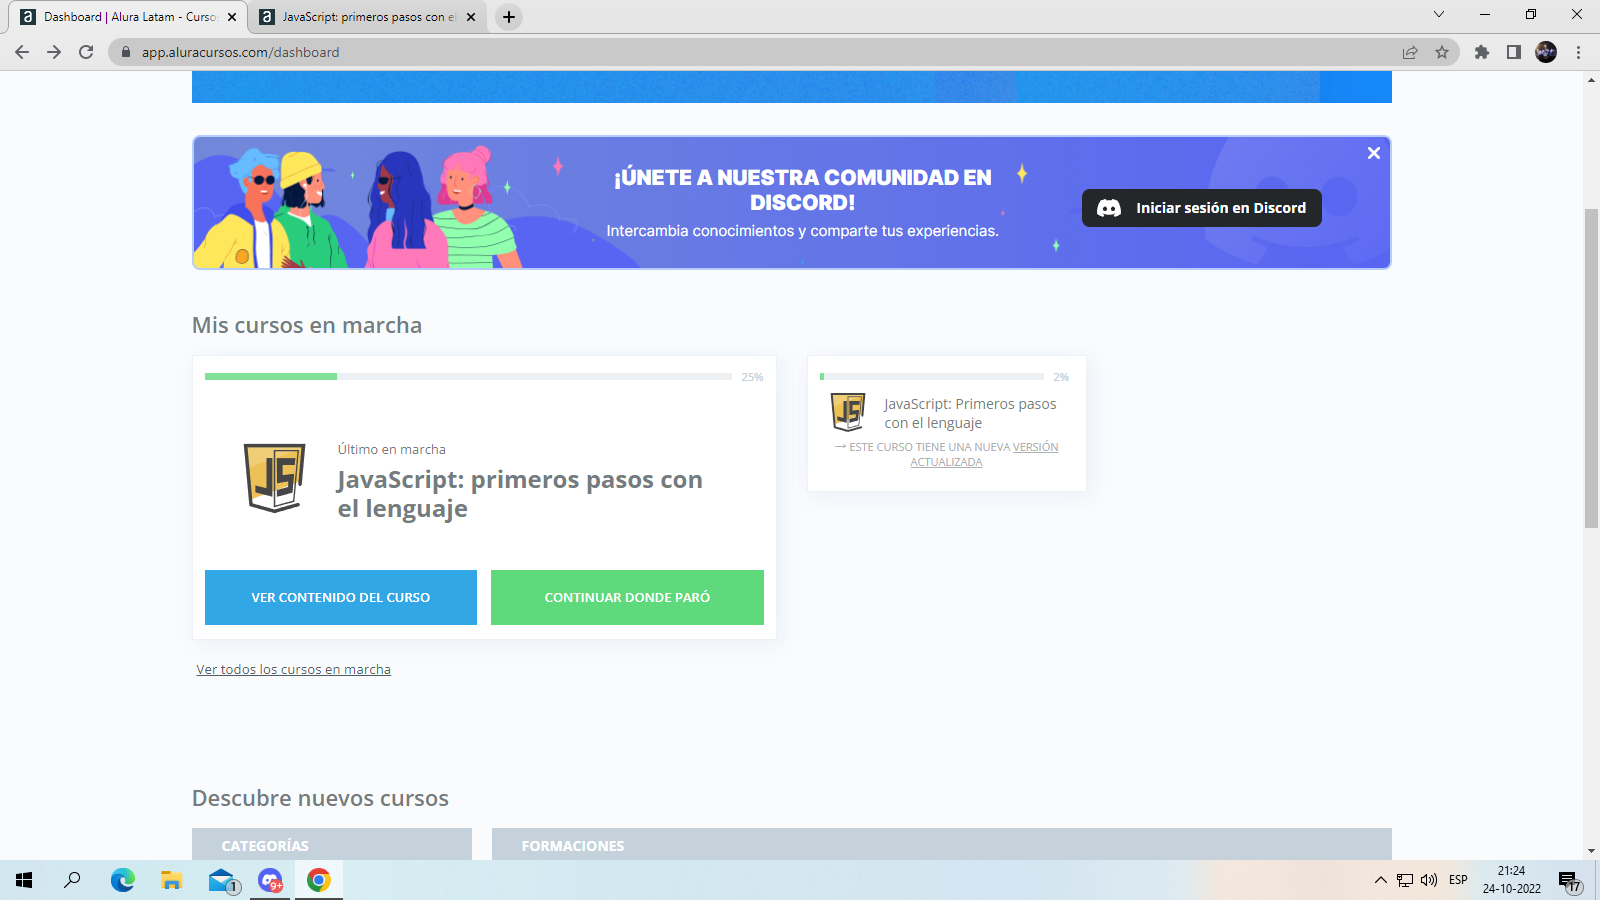Go back to the previous page

[22, 52]
